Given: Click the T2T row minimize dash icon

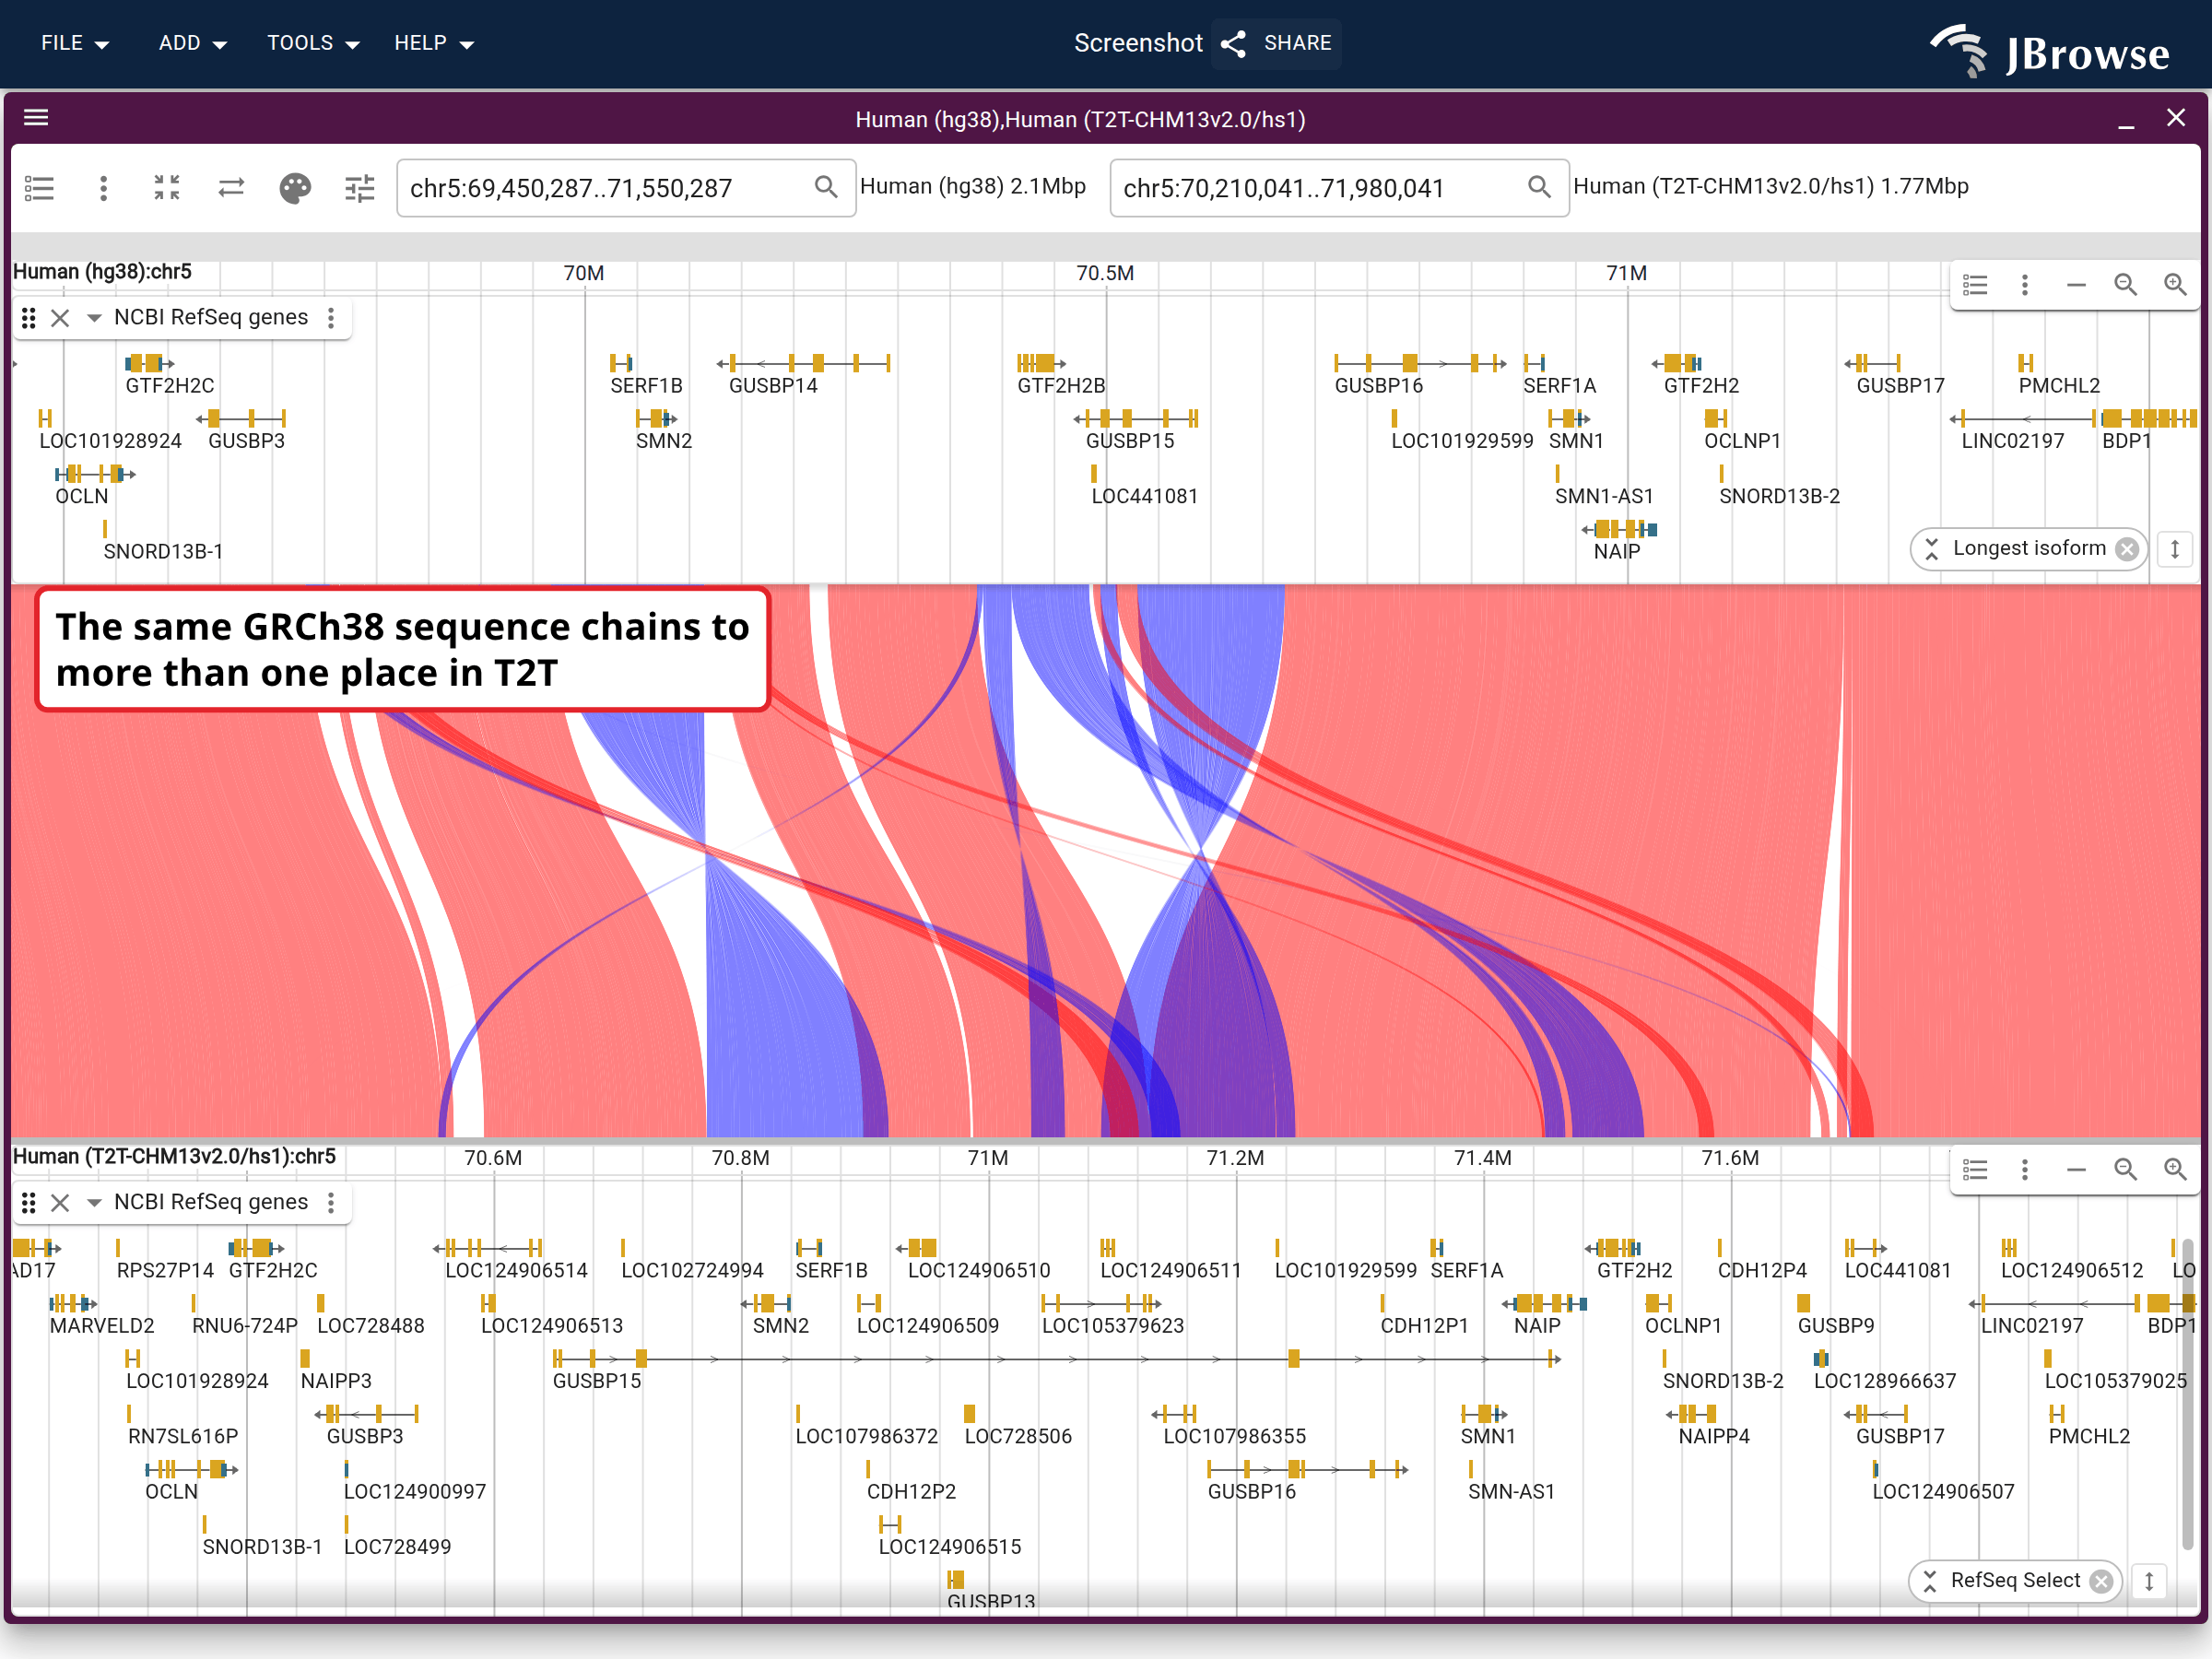Looking at the screenshot, I should [2076, 1170].
